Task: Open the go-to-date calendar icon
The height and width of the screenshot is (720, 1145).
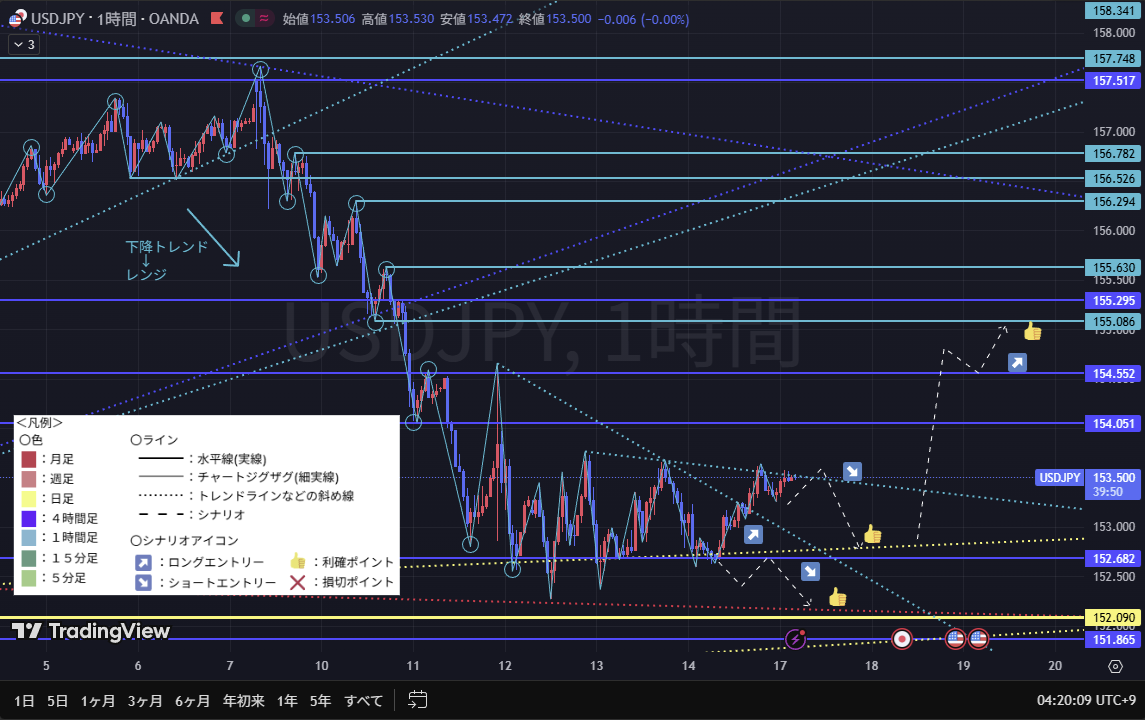Action: pyautogui.click(x=418, y=700)
